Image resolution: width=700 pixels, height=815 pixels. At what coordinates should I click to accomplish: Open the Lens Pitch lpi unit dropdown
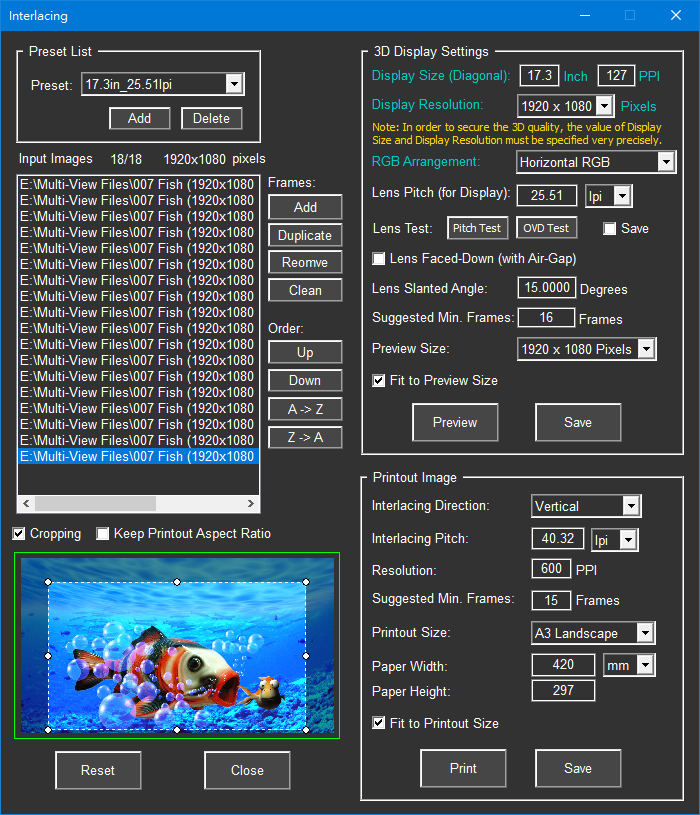[623, 196]
